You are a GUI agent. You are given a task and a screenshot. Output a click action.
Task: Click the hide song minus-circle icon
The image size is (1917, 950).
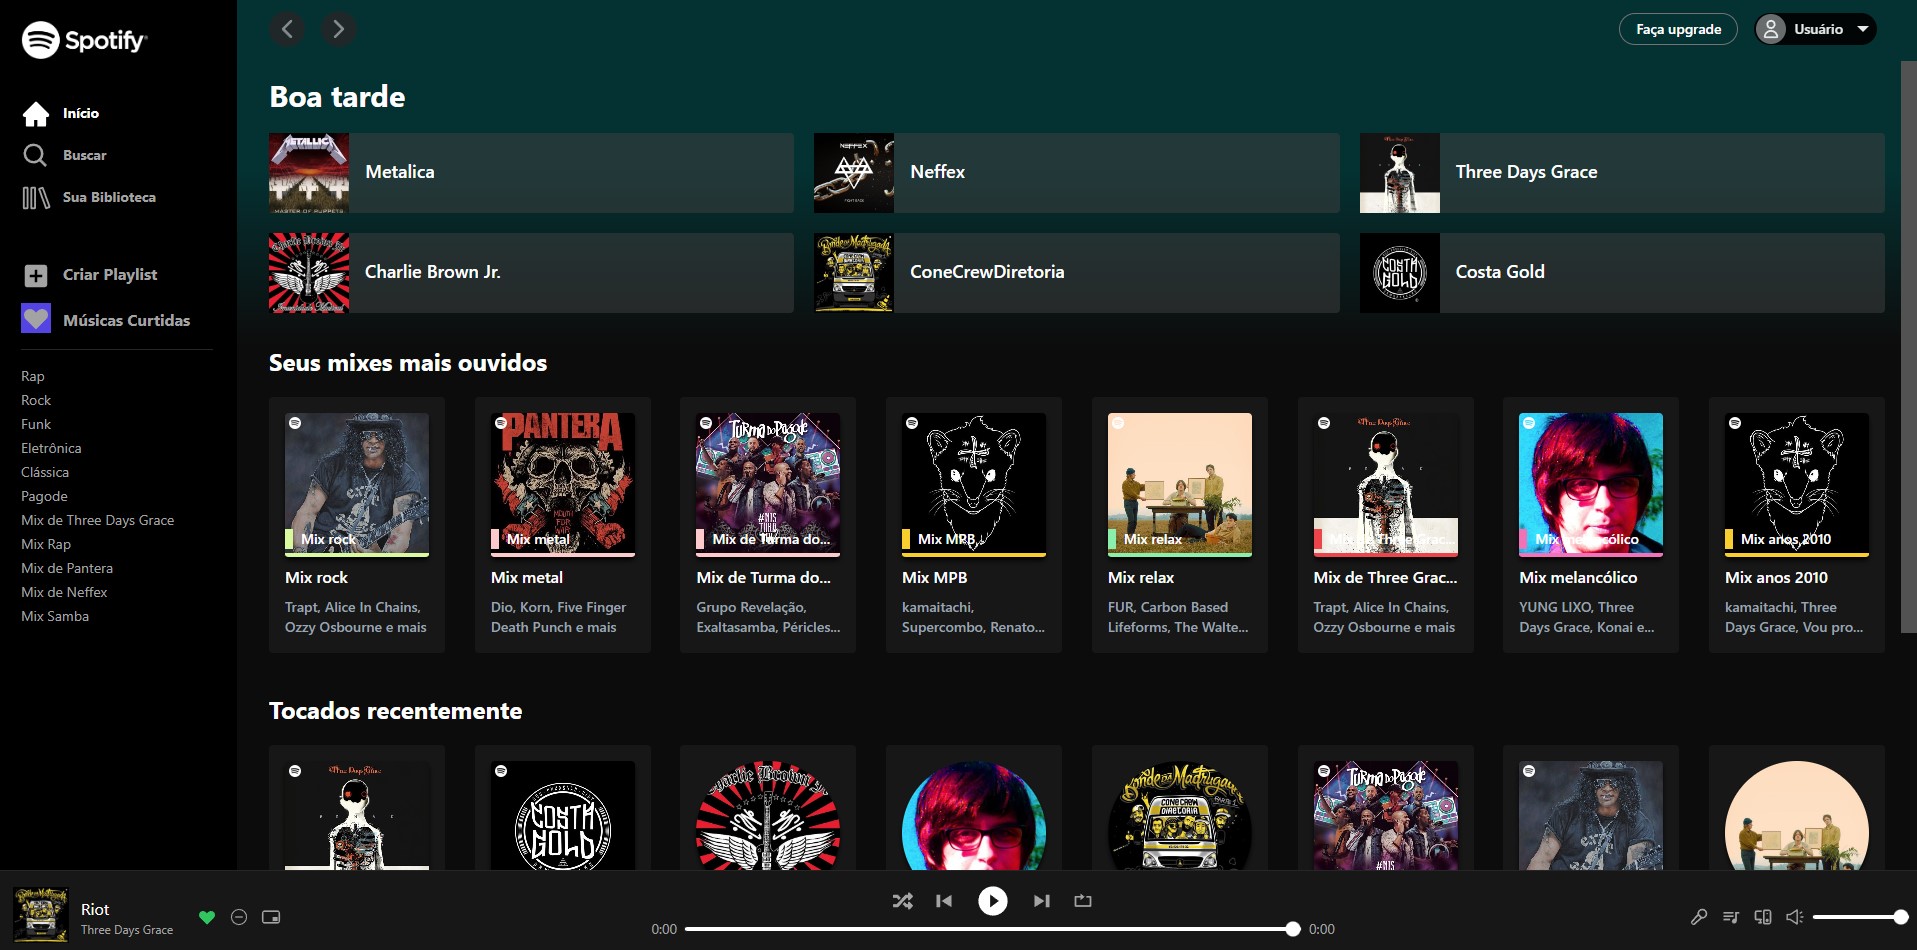(239, 917)
